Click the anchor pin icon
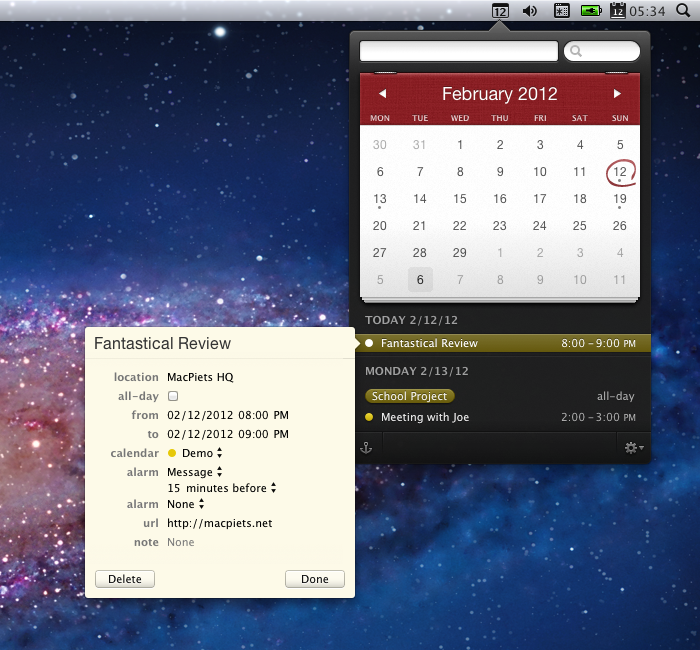This screenshot has width=700, height=650. click(x=366, y=447)
